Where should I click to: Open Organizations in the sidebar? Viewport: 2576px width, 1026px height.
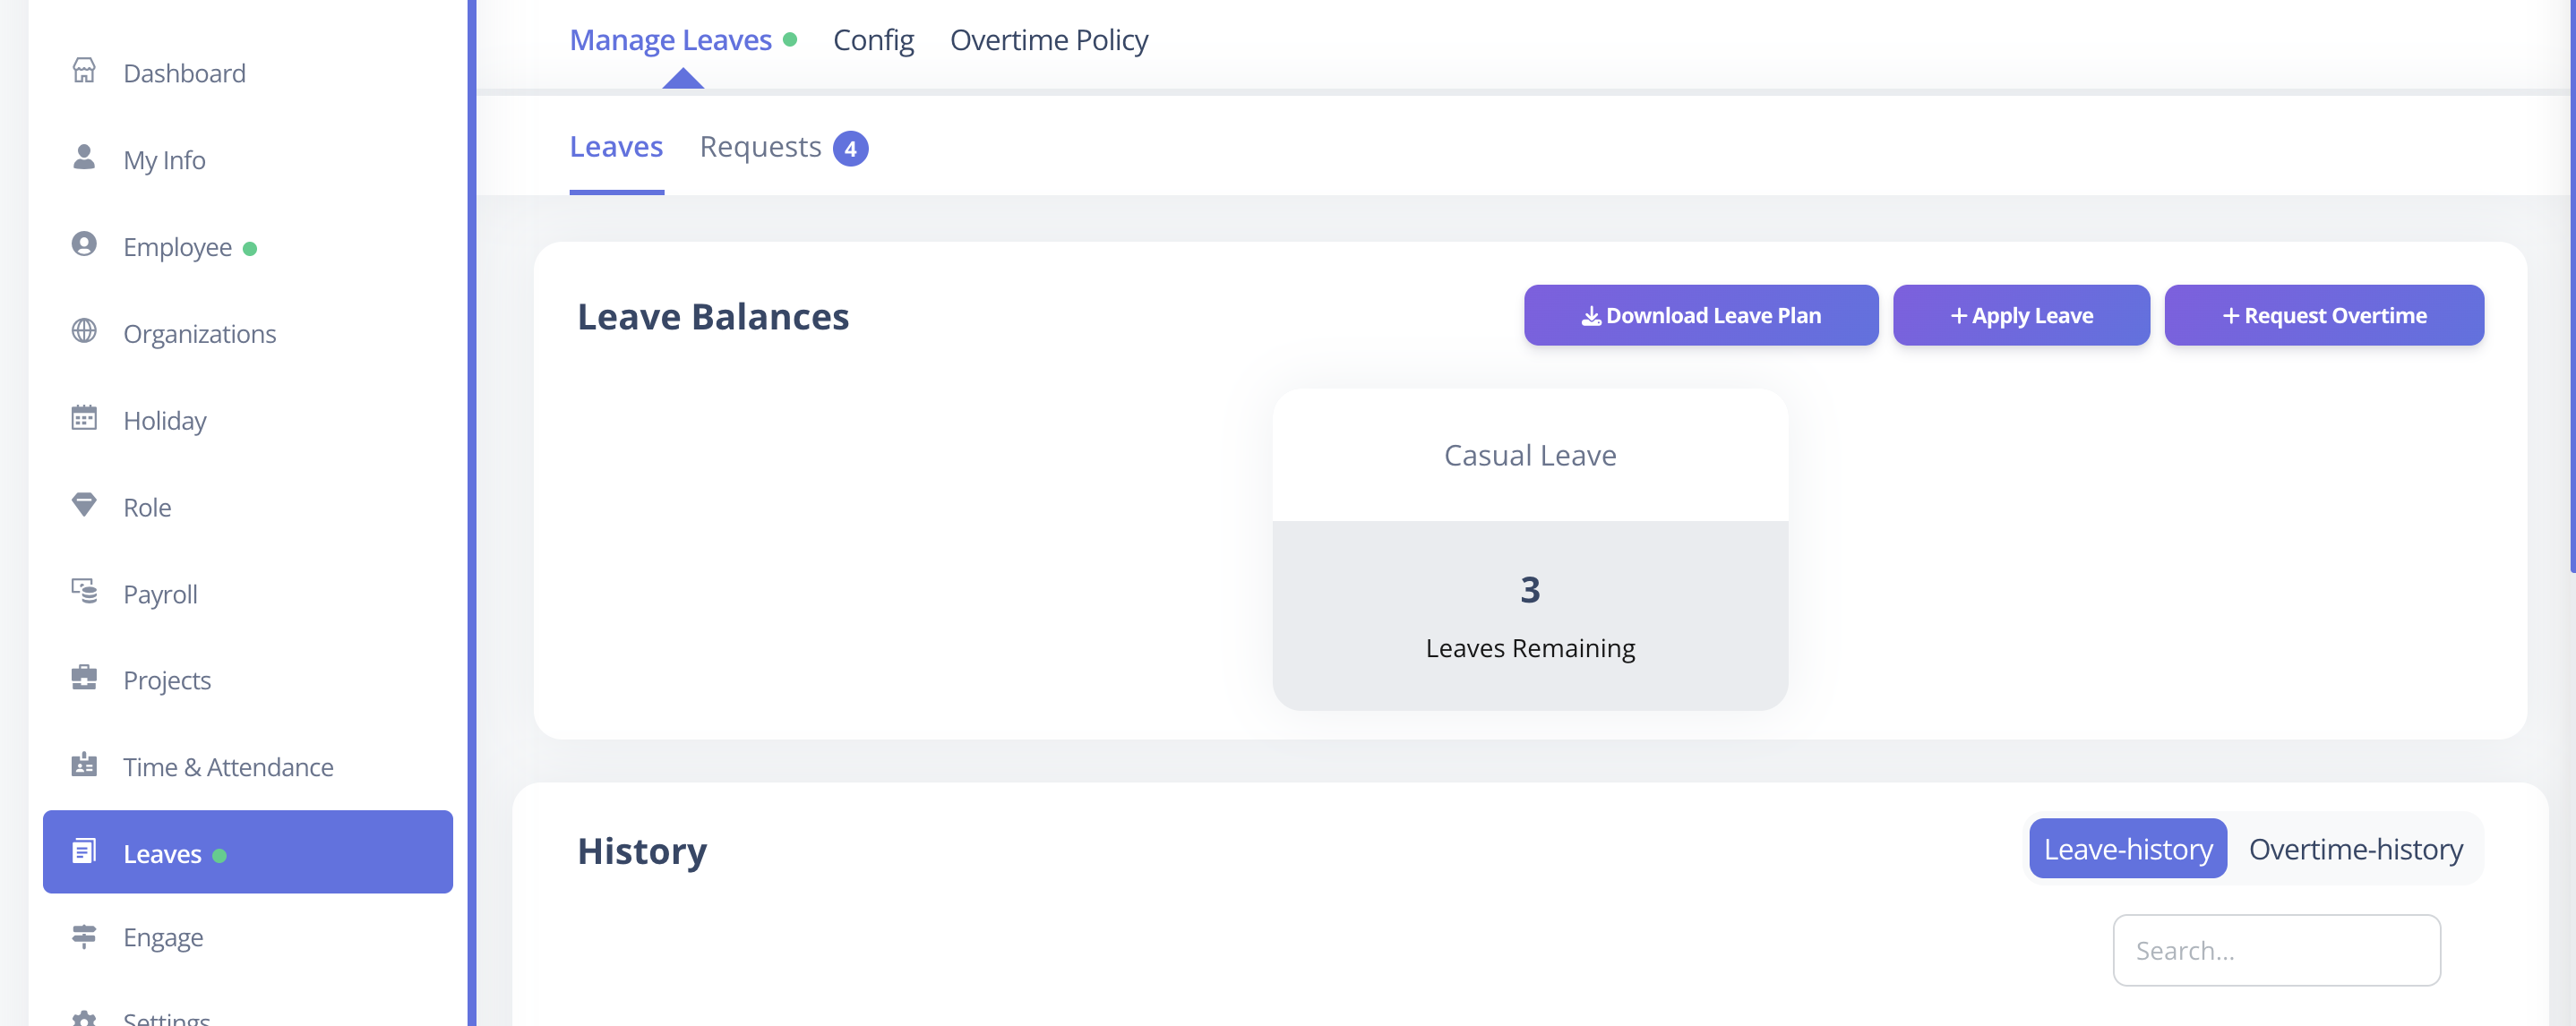click(247, 334)
